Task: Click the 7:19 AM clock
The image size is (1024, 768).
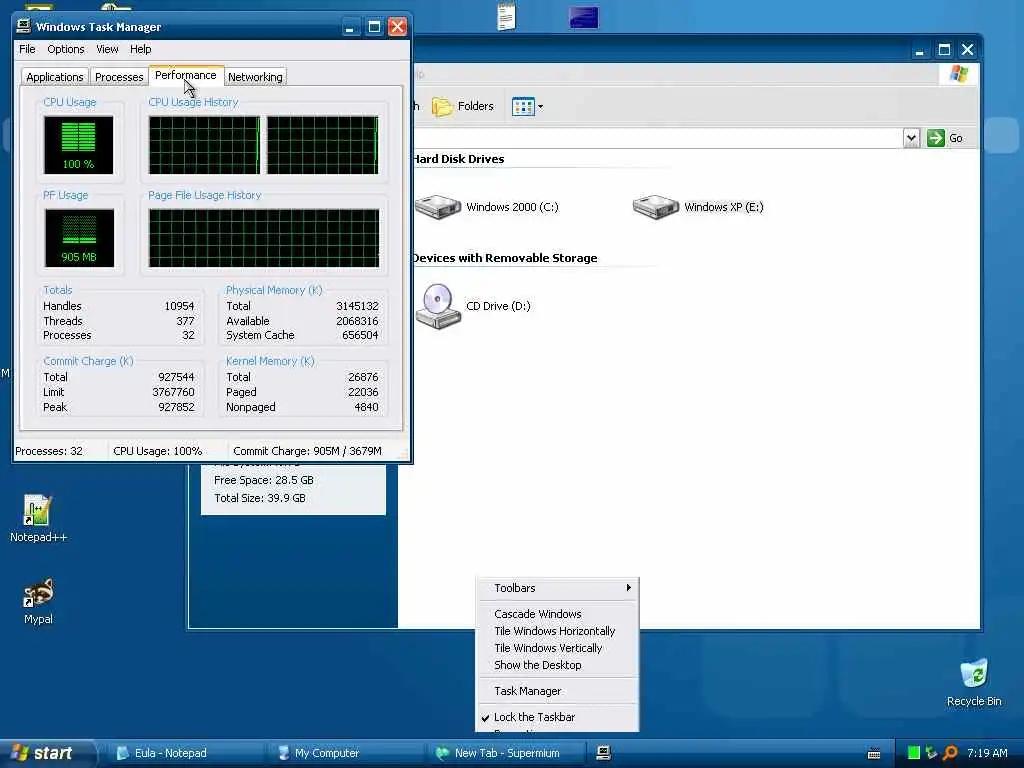Action: click(x=987, y=753)
